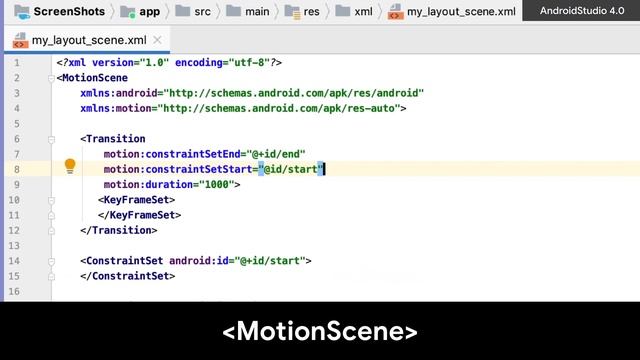Open the res folder breadcrumb

[x=302, y=11]
